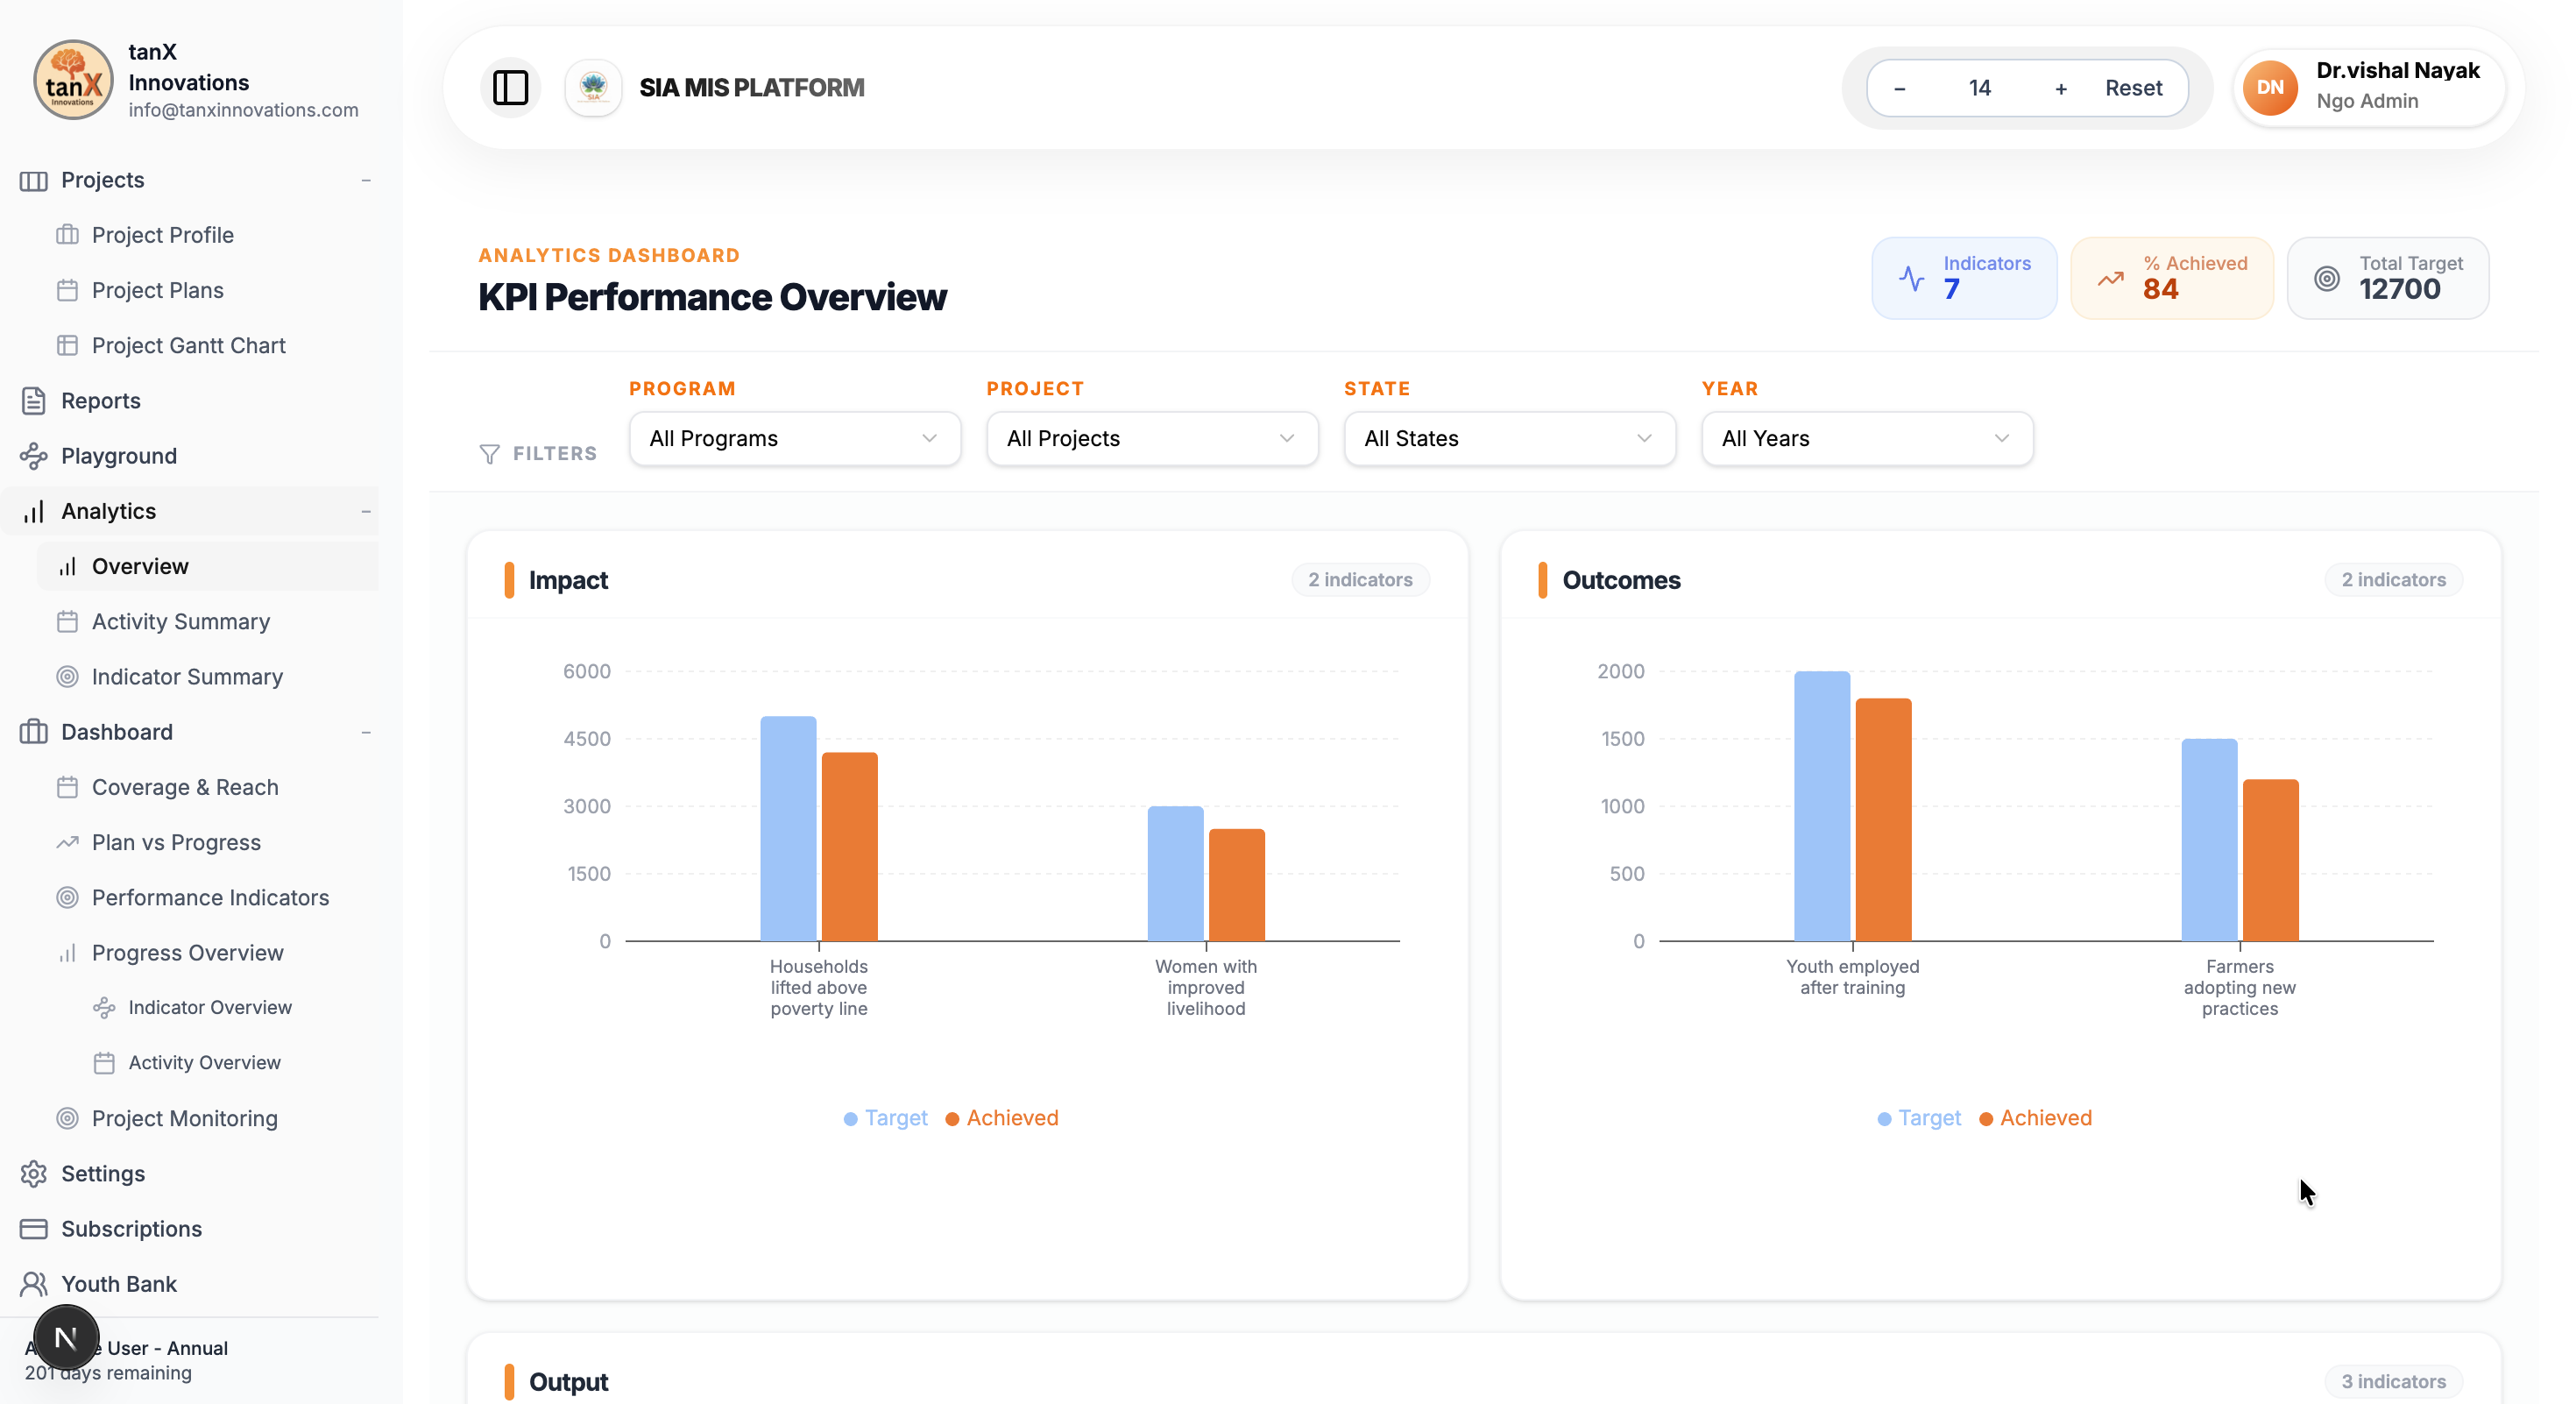Click the Playground icon
Viewport: 2576px width, 1404px height.
coord(34,456)
